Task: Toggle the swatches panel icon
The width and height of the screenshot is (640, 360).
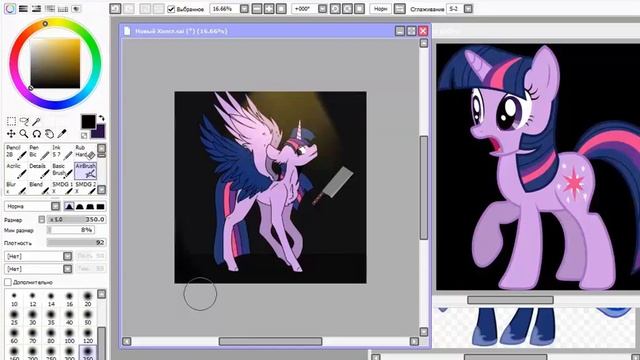Action: (63, 9)
